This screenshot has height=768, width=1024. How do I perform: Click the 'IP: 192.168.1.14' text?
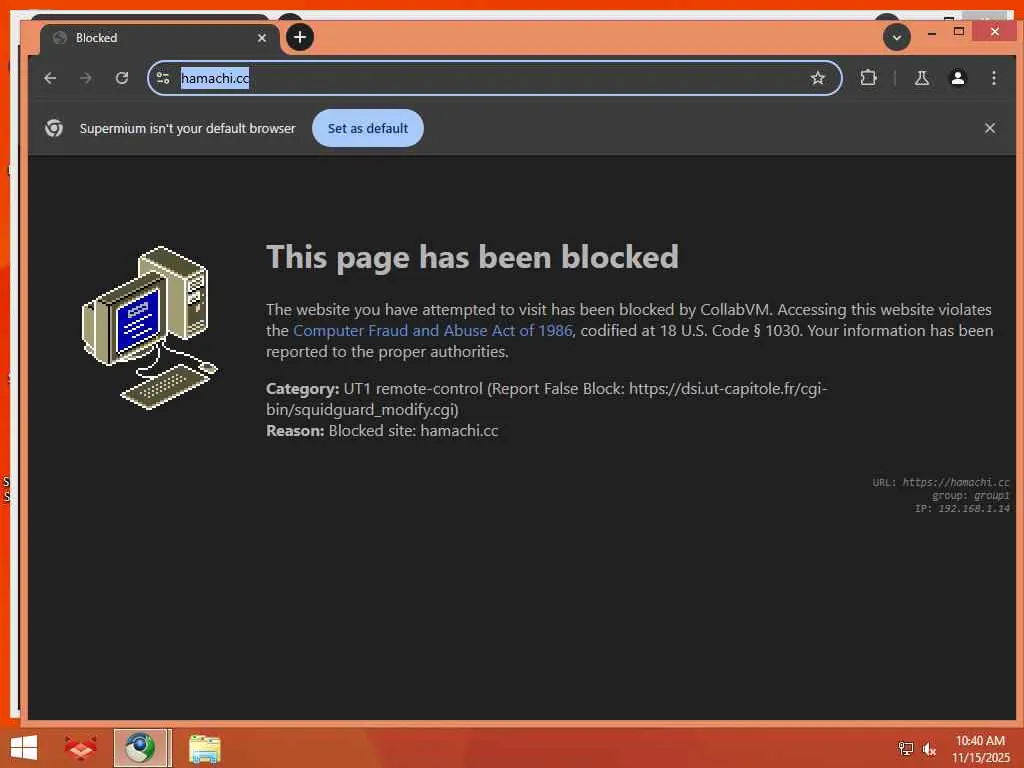(962, 508)
